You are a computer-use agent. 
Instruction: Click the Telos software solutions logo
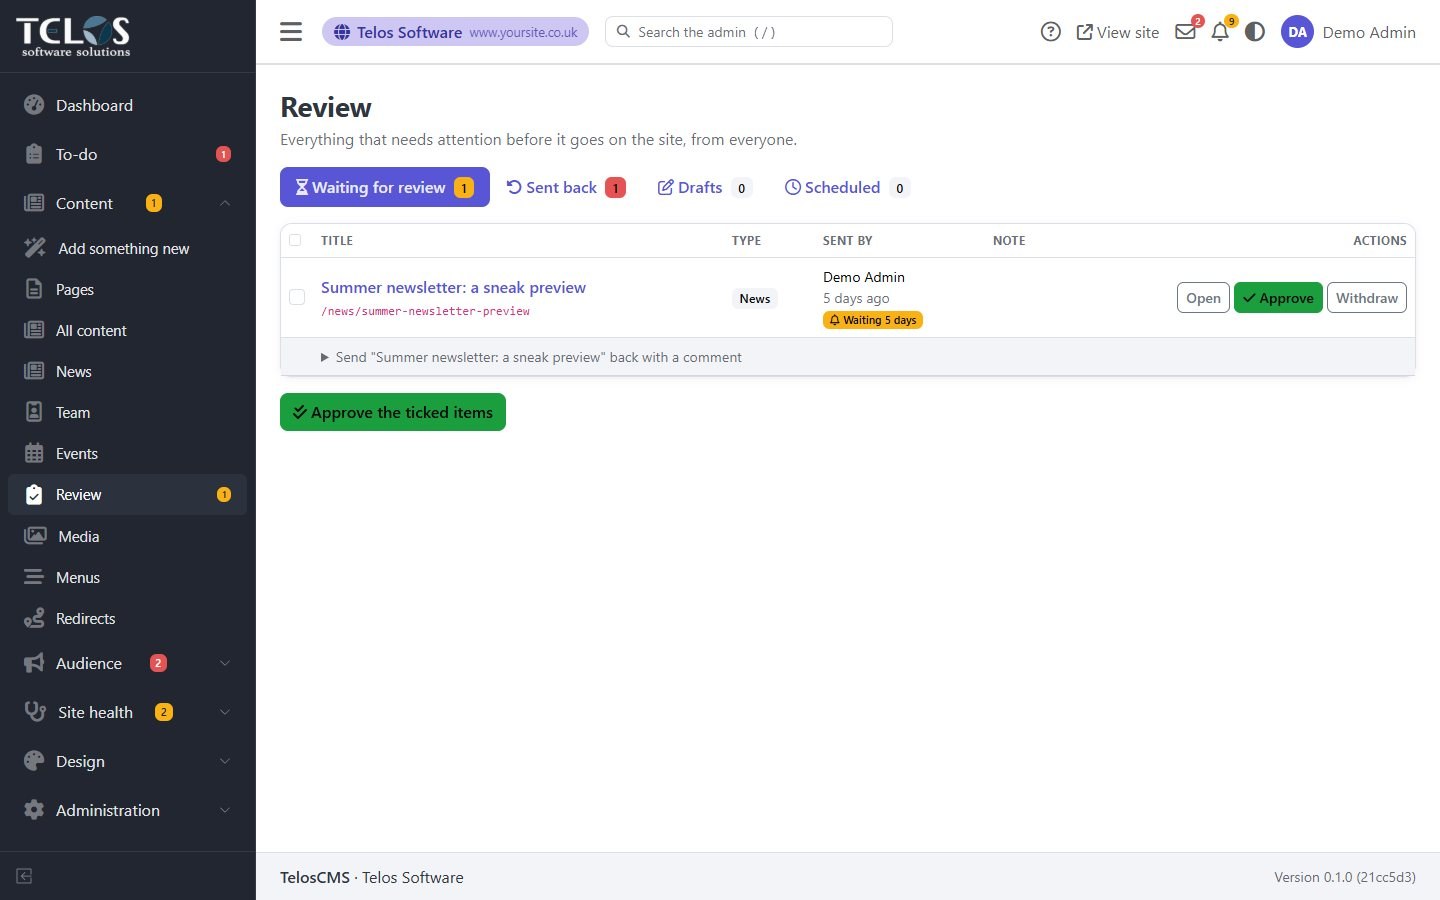click(x=73, y=36)
